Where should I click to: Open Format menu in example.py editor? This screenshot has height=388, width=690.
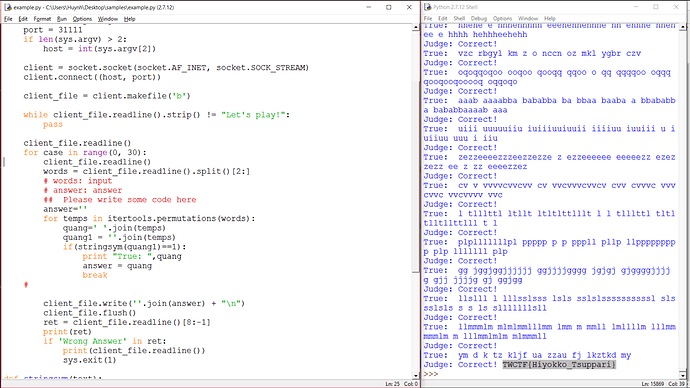[x=42, y=19]
